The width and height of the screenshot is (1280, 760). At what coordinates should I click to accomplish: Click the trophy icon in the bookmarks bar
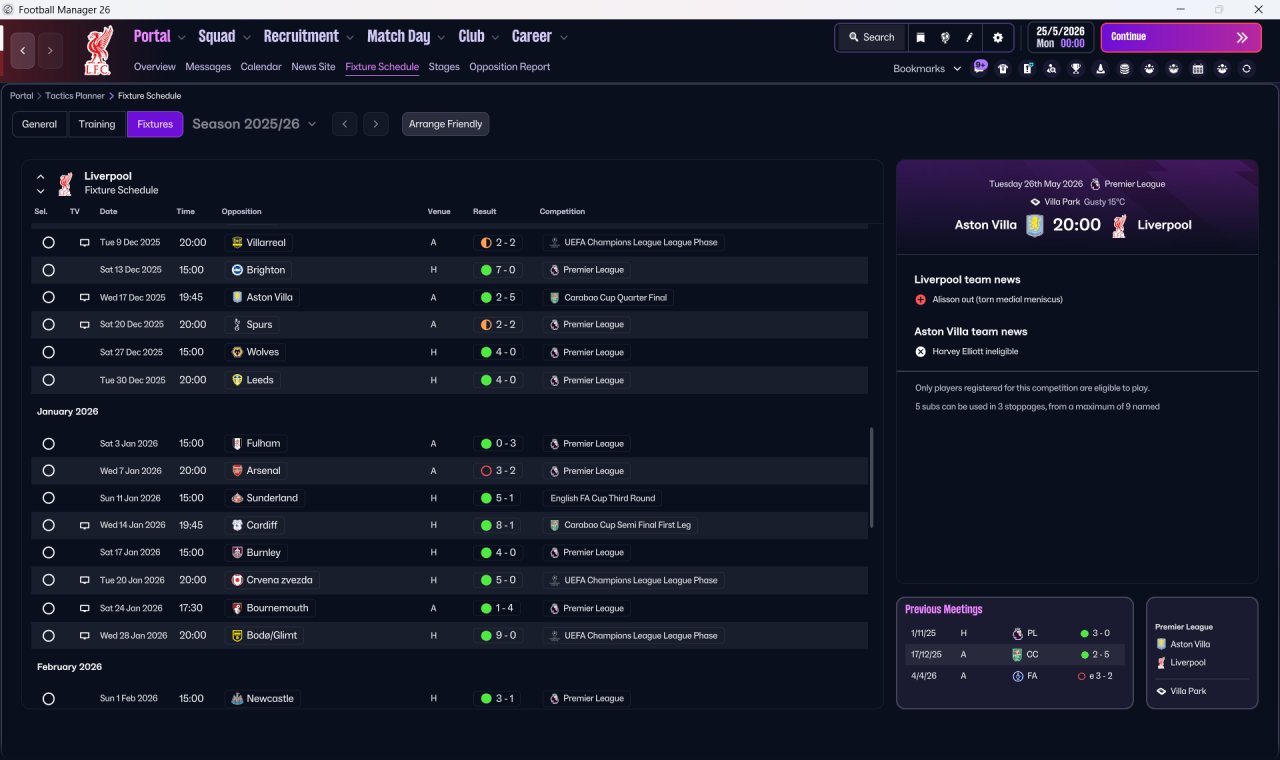(1076, 69)
